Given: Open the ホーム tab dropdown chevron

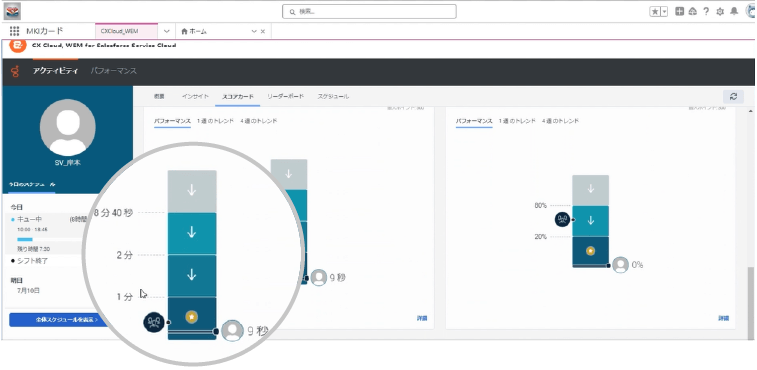Looking at the screenshot, I should (254, 31).
